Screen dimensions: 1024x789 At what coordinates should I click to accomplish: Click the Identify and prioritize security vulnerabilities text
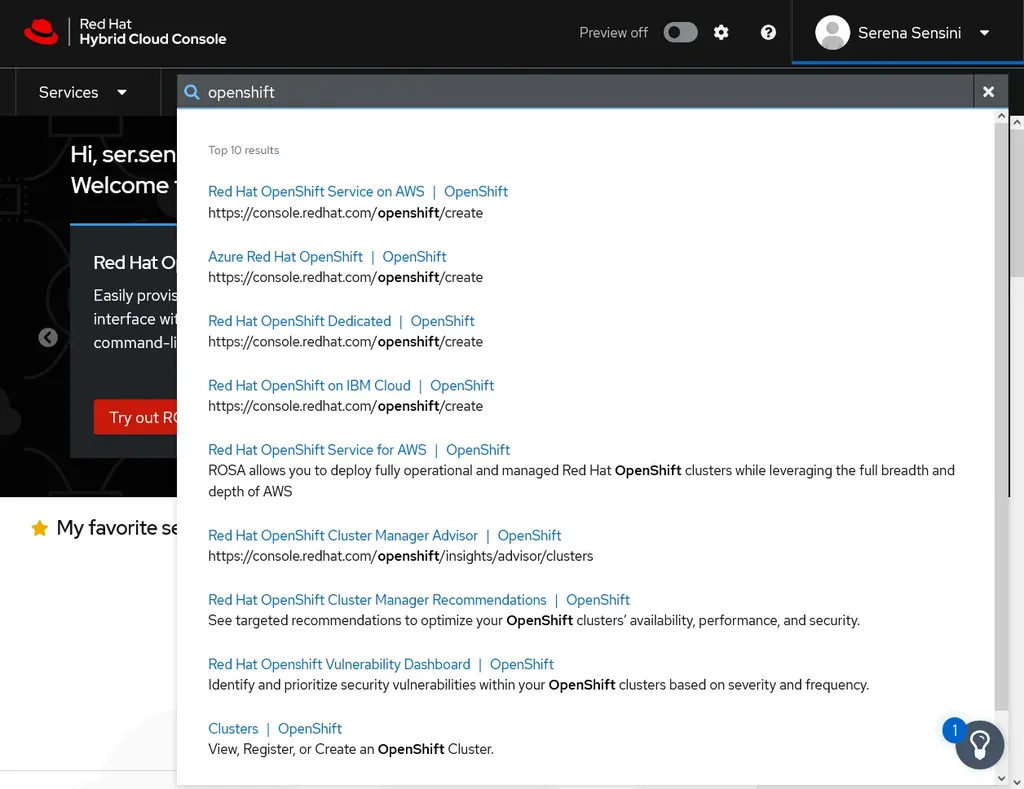538,684
